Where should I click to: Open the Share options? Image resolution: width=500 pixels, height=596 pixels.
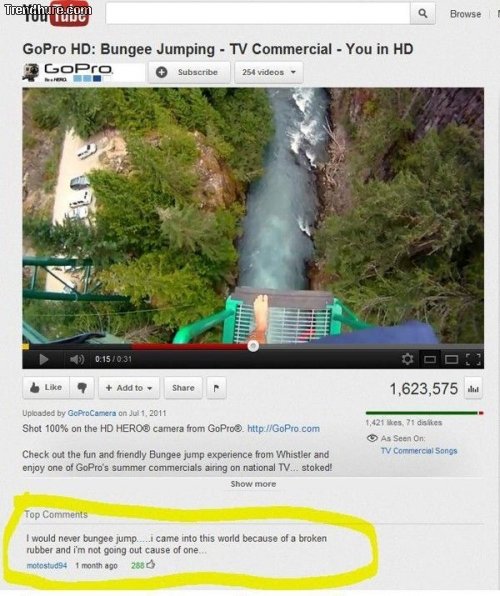(x=183, y=388)
